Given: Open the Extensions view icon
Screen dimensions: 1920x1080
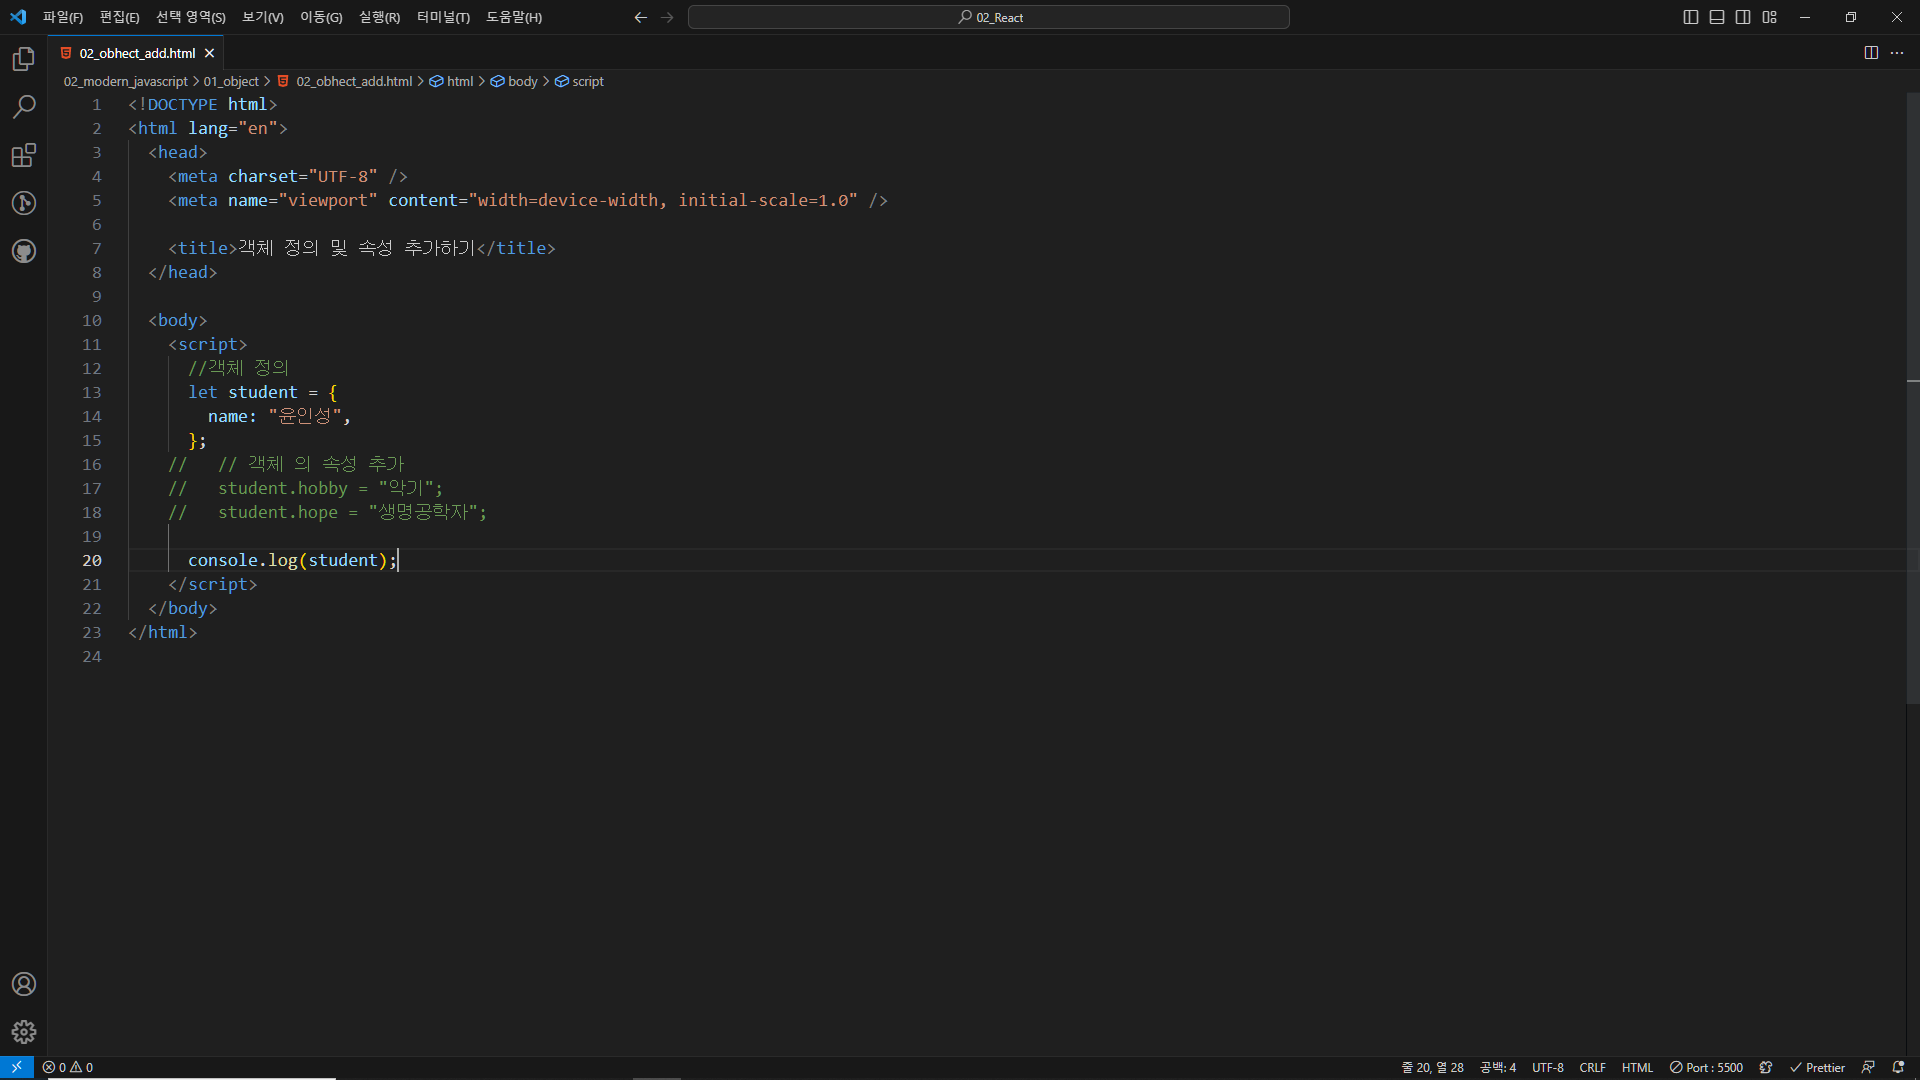Looking at the screenshot, I should 24,155.
